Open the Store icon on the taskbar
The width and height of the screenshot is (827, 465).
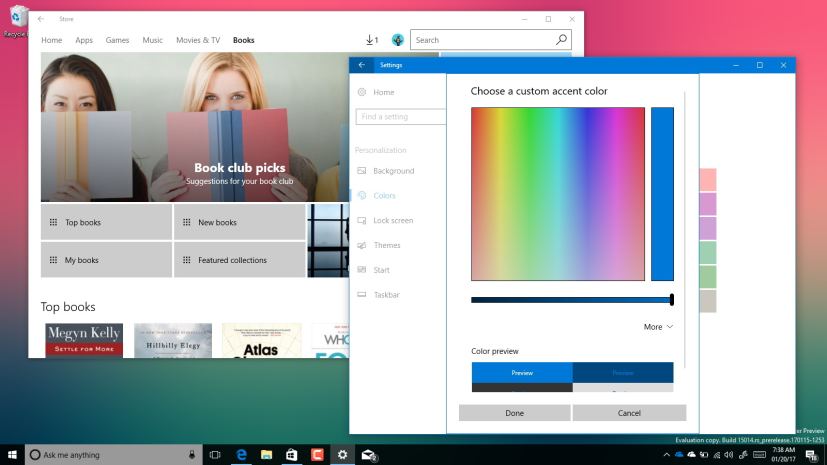(292, 454)
